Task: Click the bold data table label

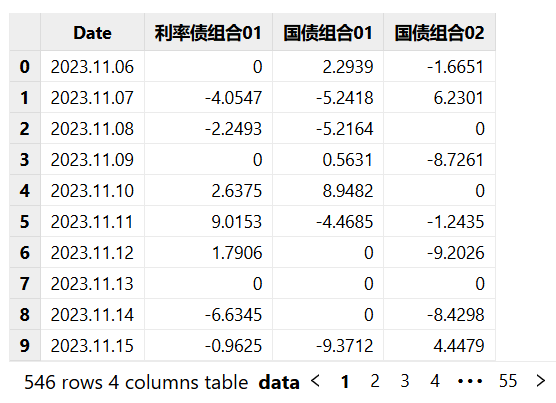Action: [x=279, y=383]
